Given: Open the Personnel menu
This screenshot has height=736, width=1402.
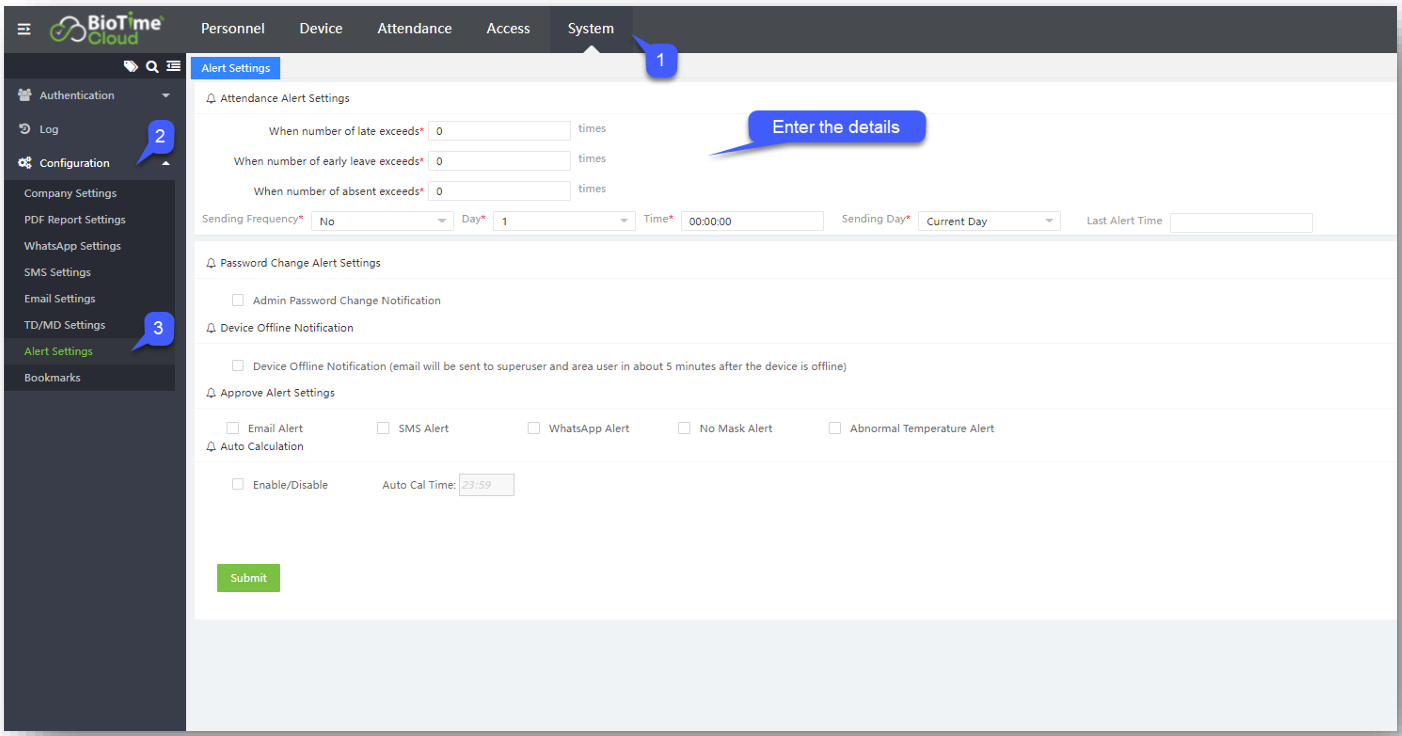Looking at the screenshot, I should [x=233, y=29].
